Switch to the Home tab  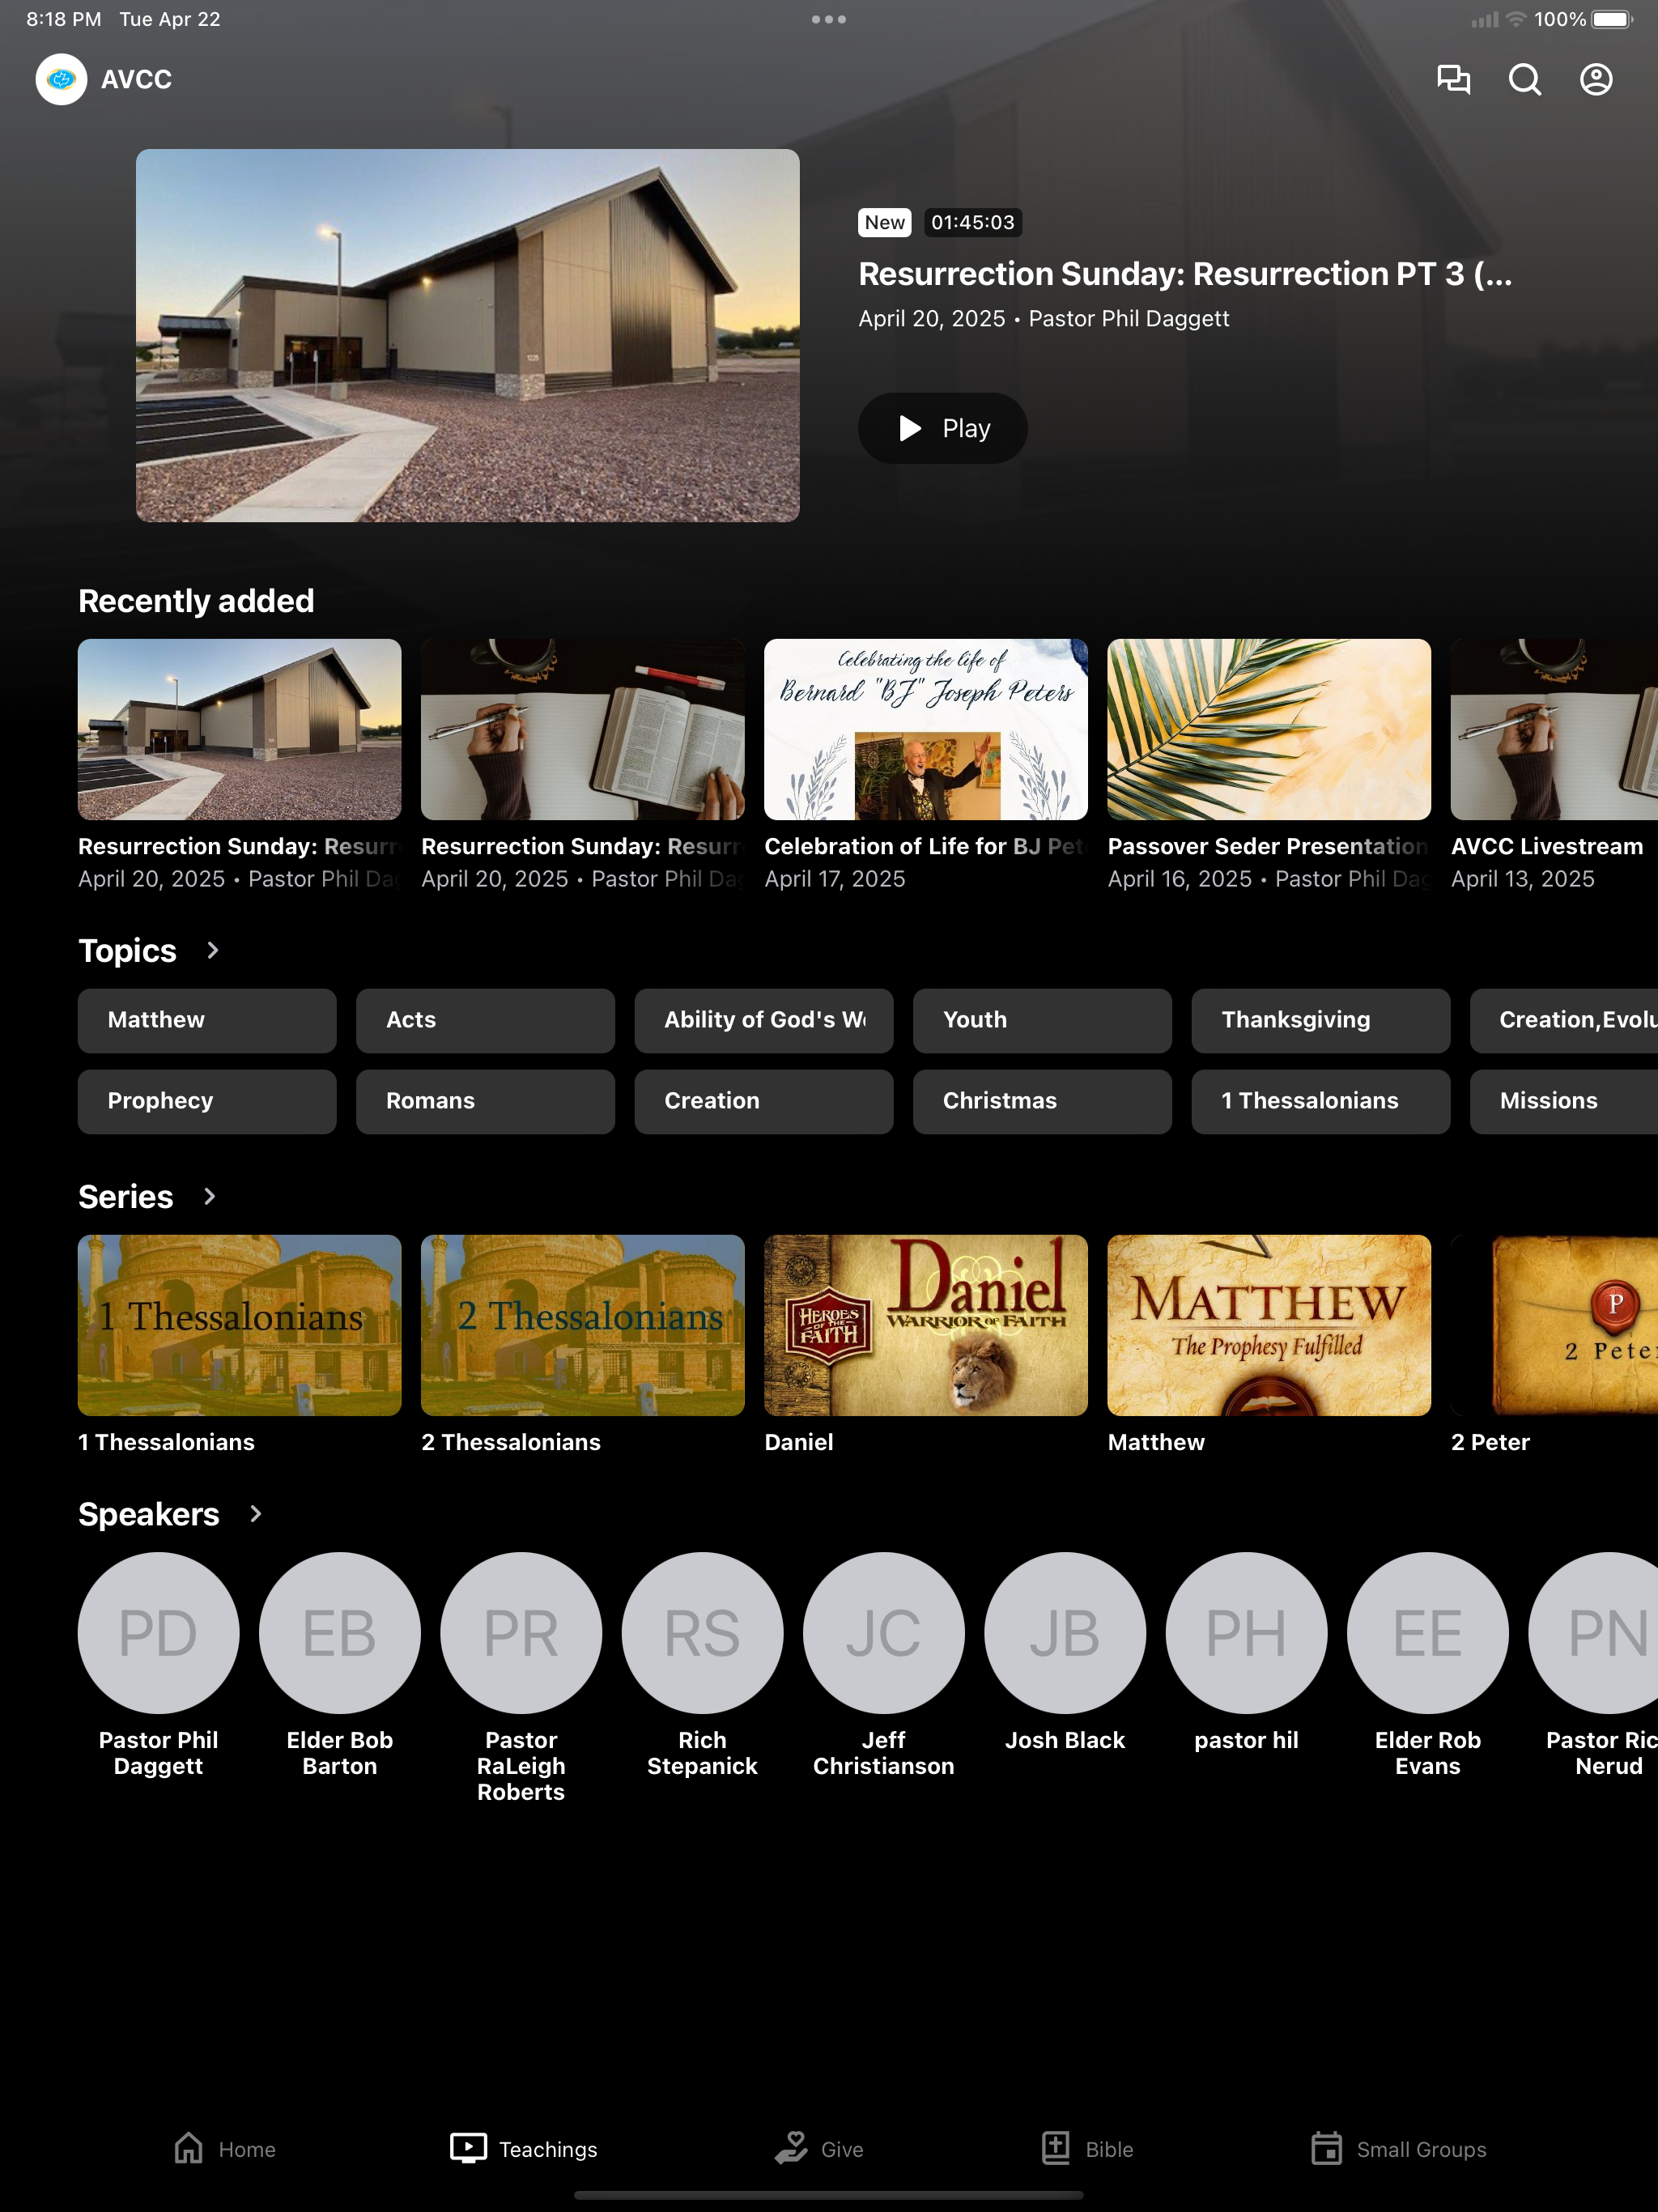(x=225, y=2149)
